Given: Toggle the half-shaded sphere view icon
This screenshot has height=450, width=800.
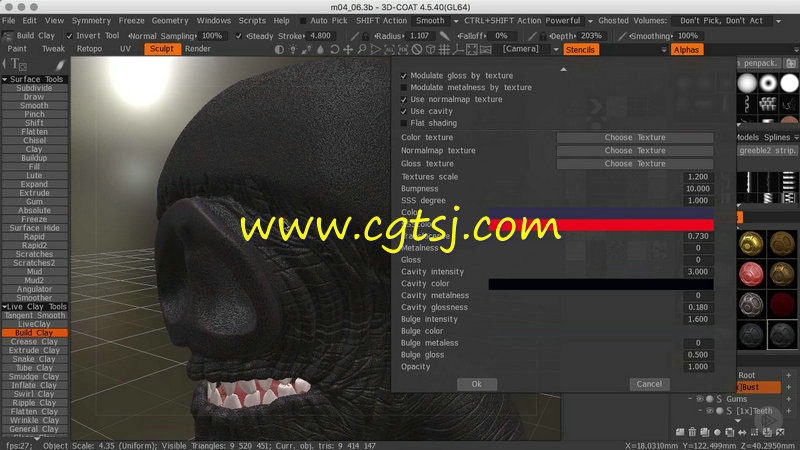Looking at the screenshot, I should click(279, 49).
